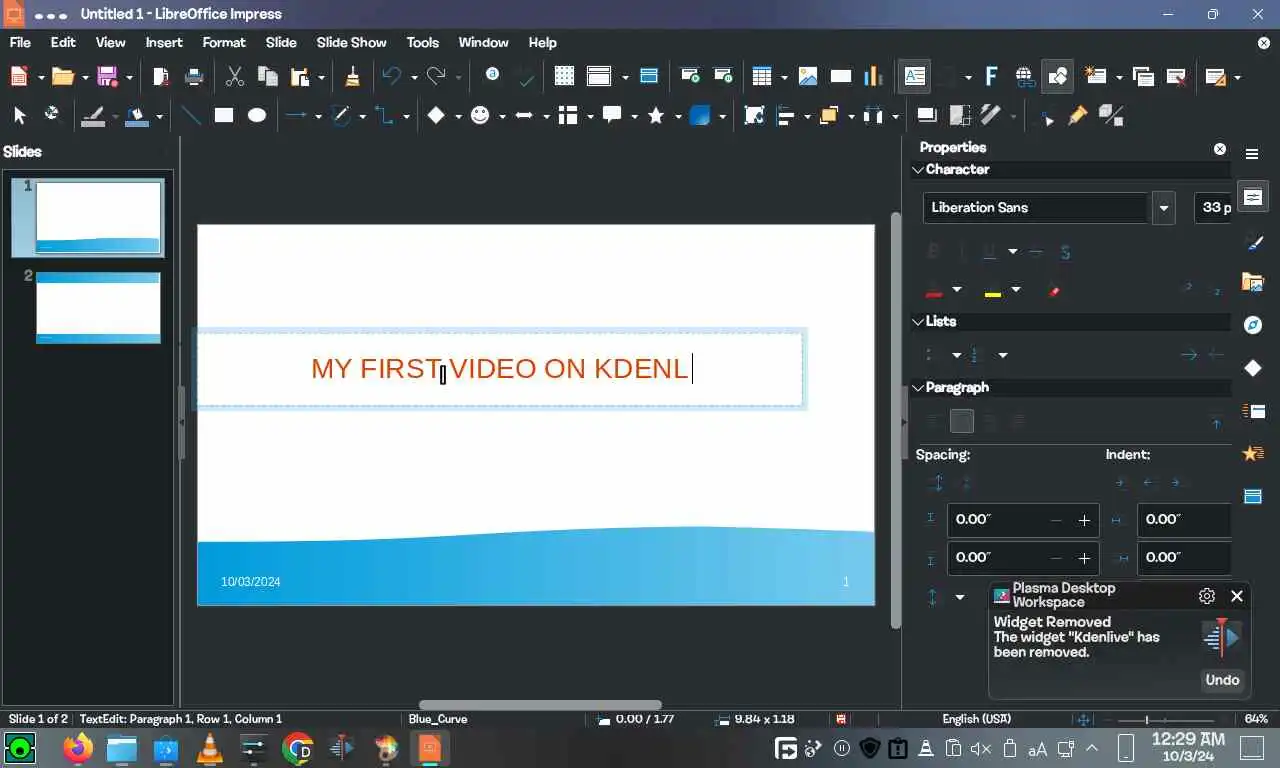
Task: Select the Insert Line tool
Action: (x=191, y=116)
